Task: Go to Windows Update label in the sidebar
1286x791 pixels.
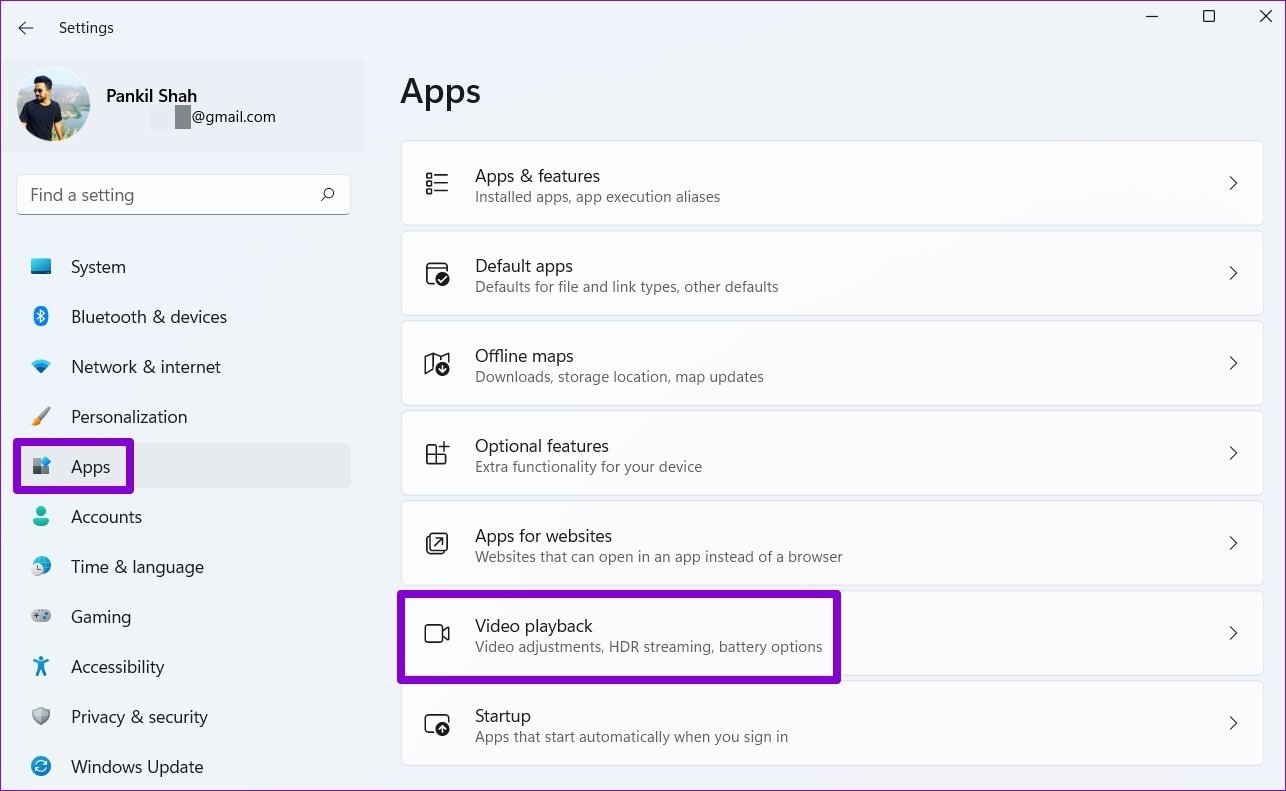Action: pos(137,767)
